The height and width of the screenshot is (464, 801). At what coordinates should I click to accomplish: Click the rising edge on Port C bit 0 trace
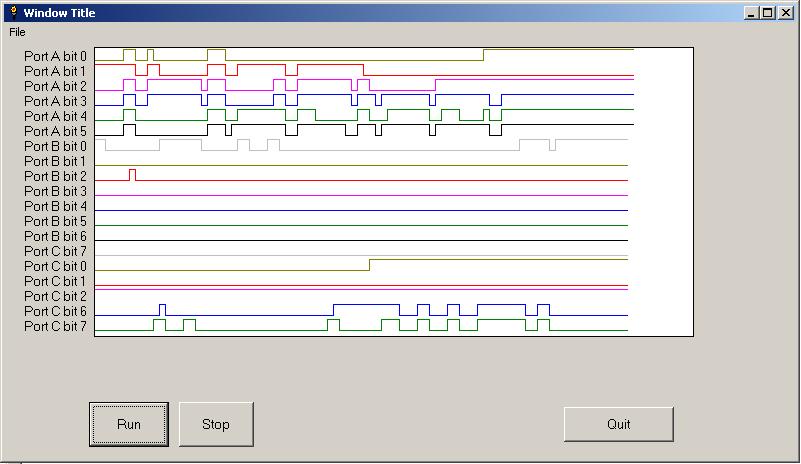(369, 265)
